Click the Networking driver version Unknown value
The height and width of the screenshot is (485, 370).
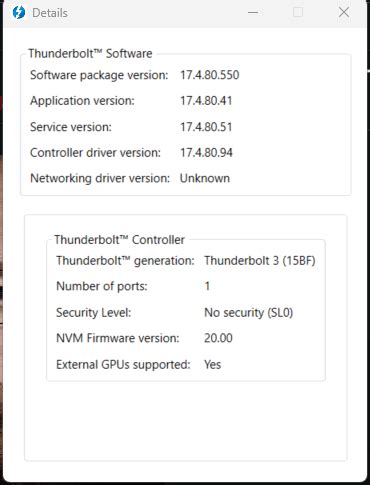pyautogui.click(x=205, y=178)
